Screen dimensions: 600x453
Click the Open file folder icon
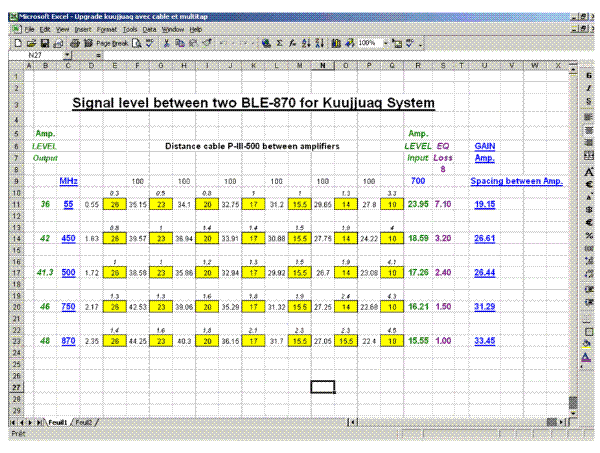[x=31, y=43]
